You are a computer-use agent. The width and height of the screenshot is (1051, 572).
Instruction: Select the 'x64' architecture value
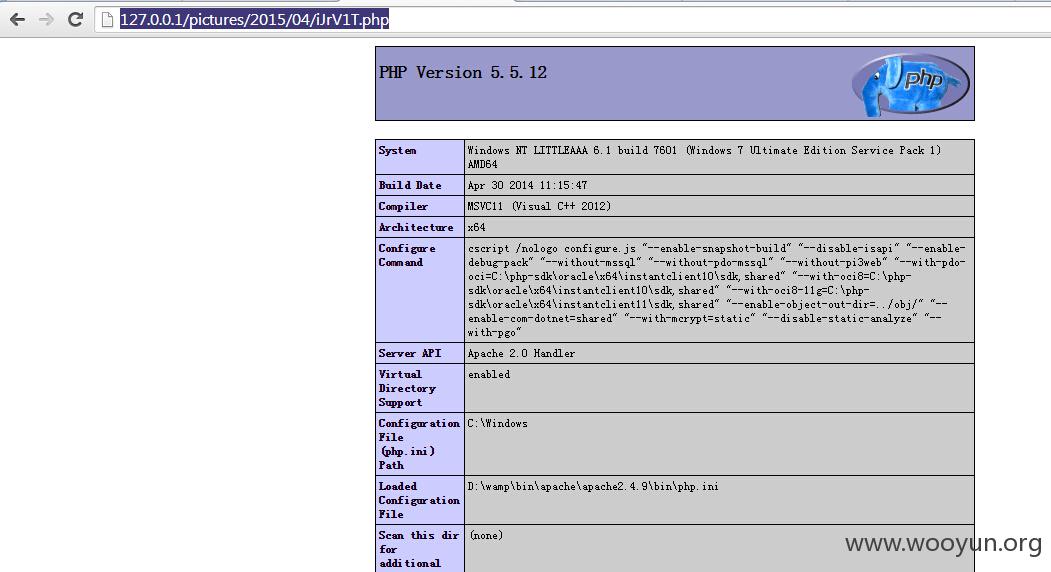[x=477, y=227]
